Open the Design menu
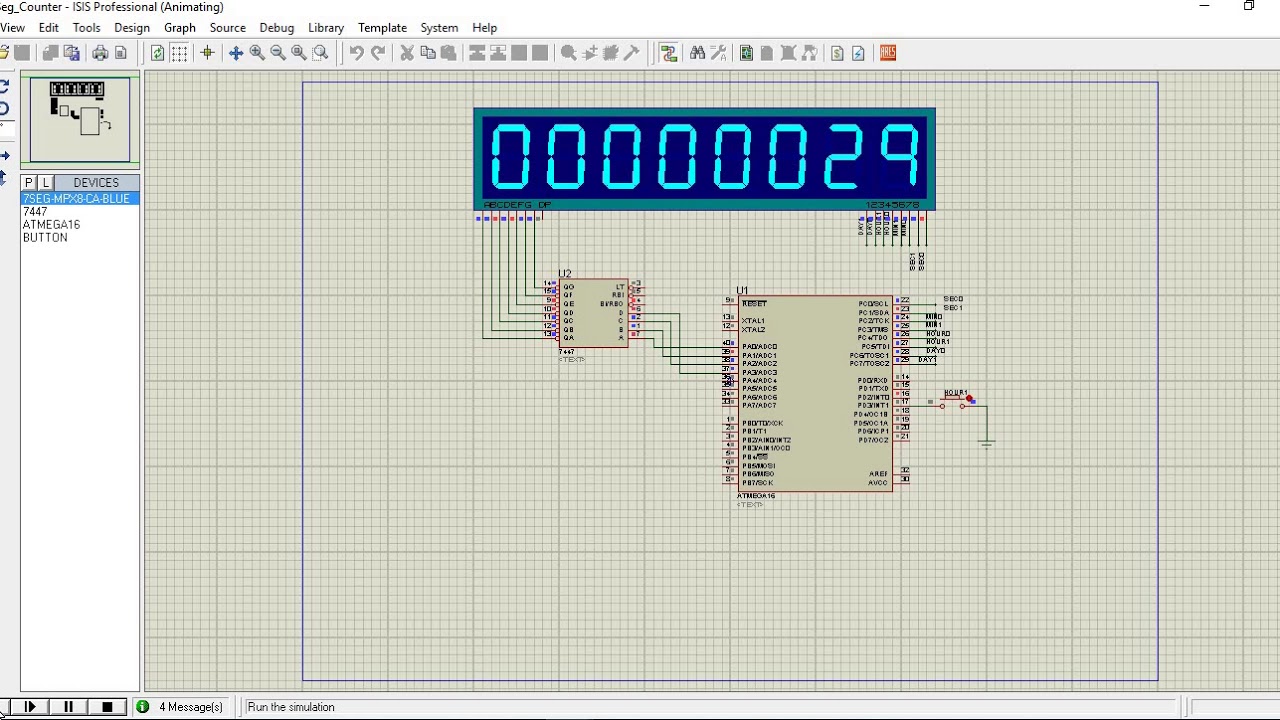The height and width of the screenshot is (720, 1280). [x=132, y=28]
